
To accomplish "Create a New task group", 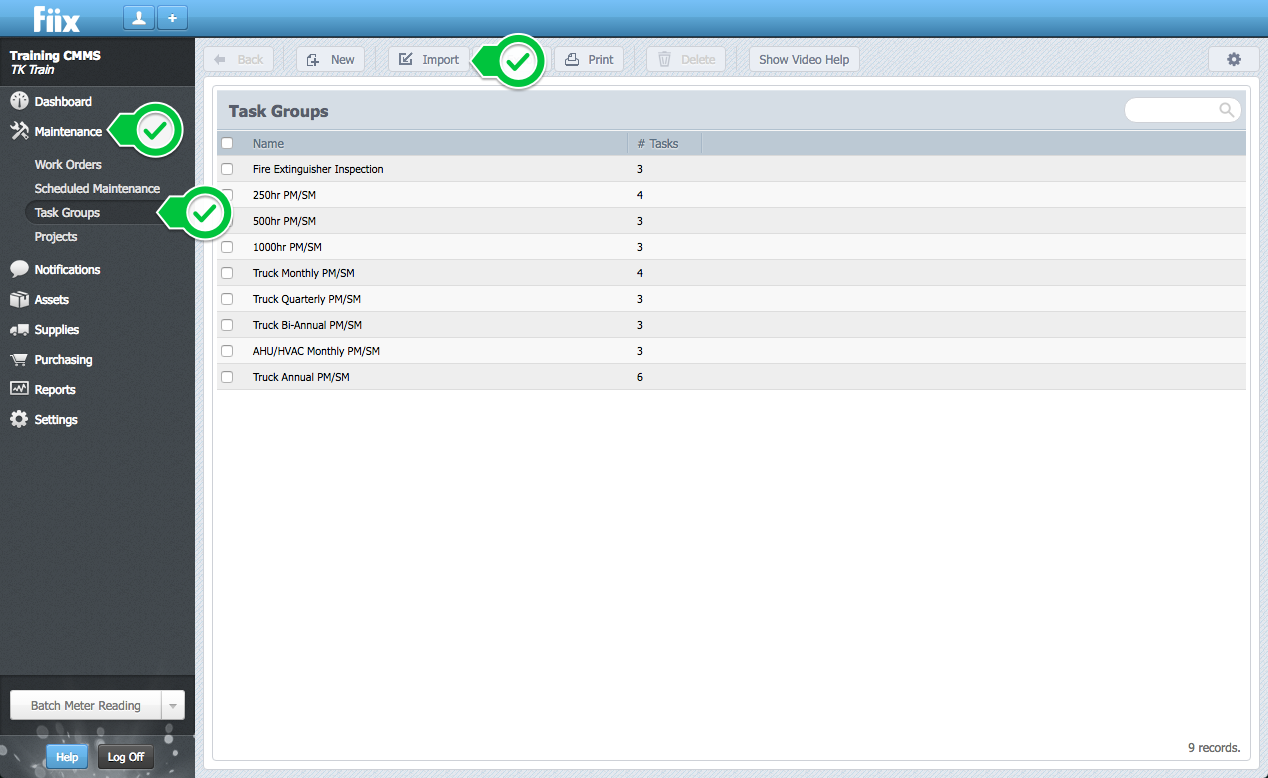I will point(331,59).
